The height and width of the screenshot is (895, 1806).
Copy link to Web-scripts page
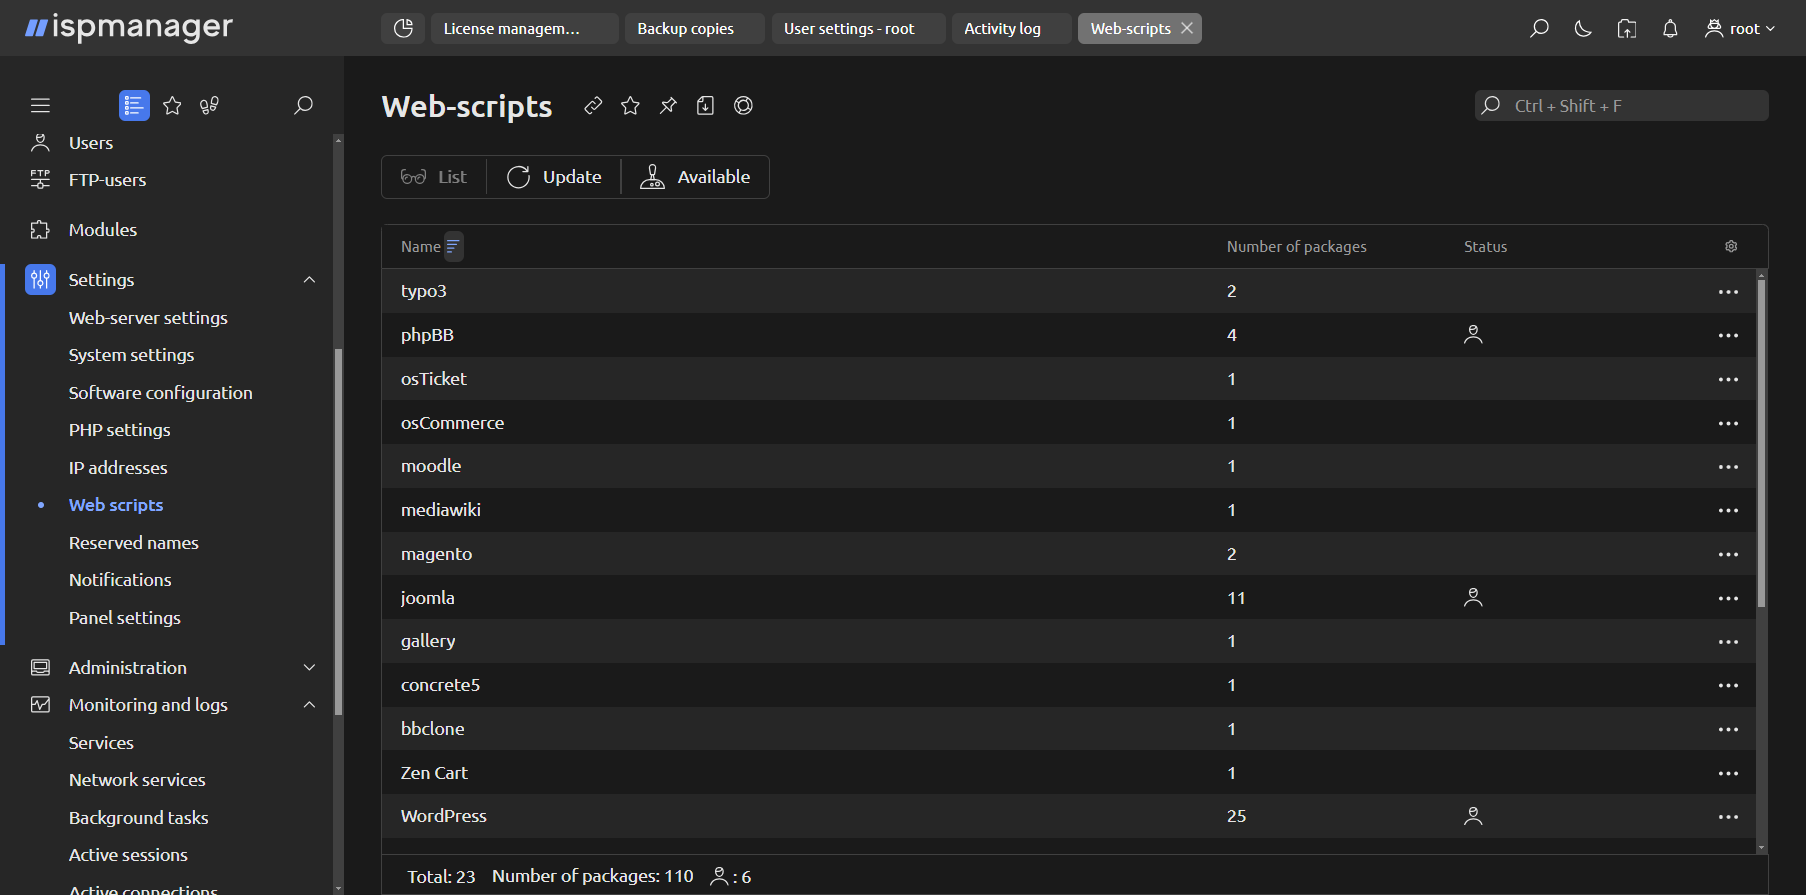593,106
